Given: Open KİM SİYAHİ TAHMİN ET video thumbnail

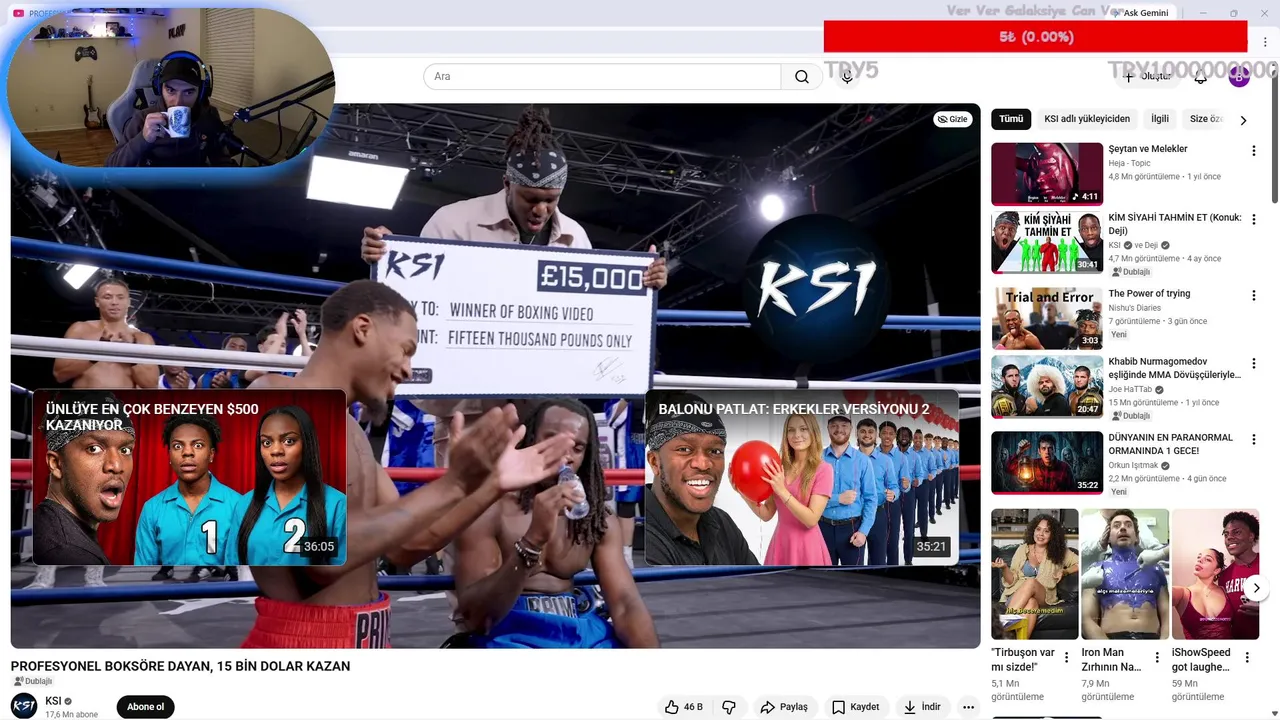Looking at the screenshot, I should click(x=1047, y=242).
